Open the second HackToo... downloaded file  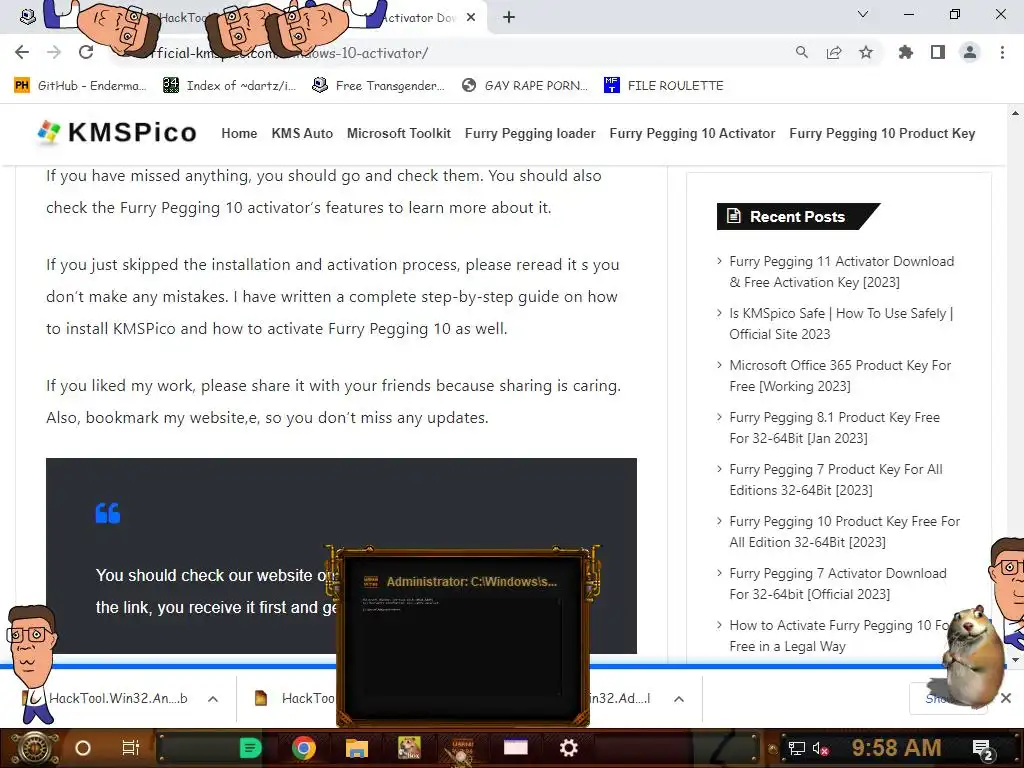pos(295,698)
